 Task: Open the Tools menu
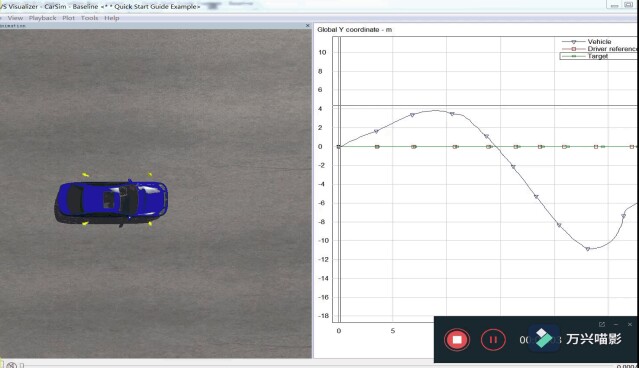click(x=89, y=18)
